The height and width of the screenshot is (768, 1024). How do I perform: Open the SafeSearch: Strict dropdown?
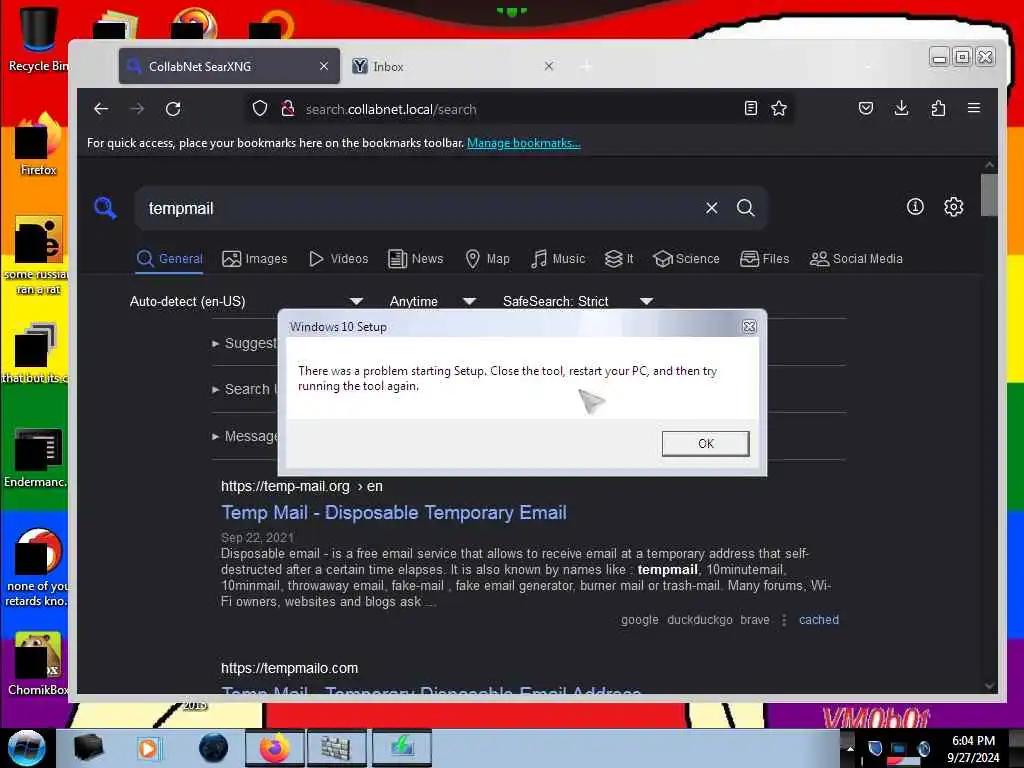(x=578, y=302)
